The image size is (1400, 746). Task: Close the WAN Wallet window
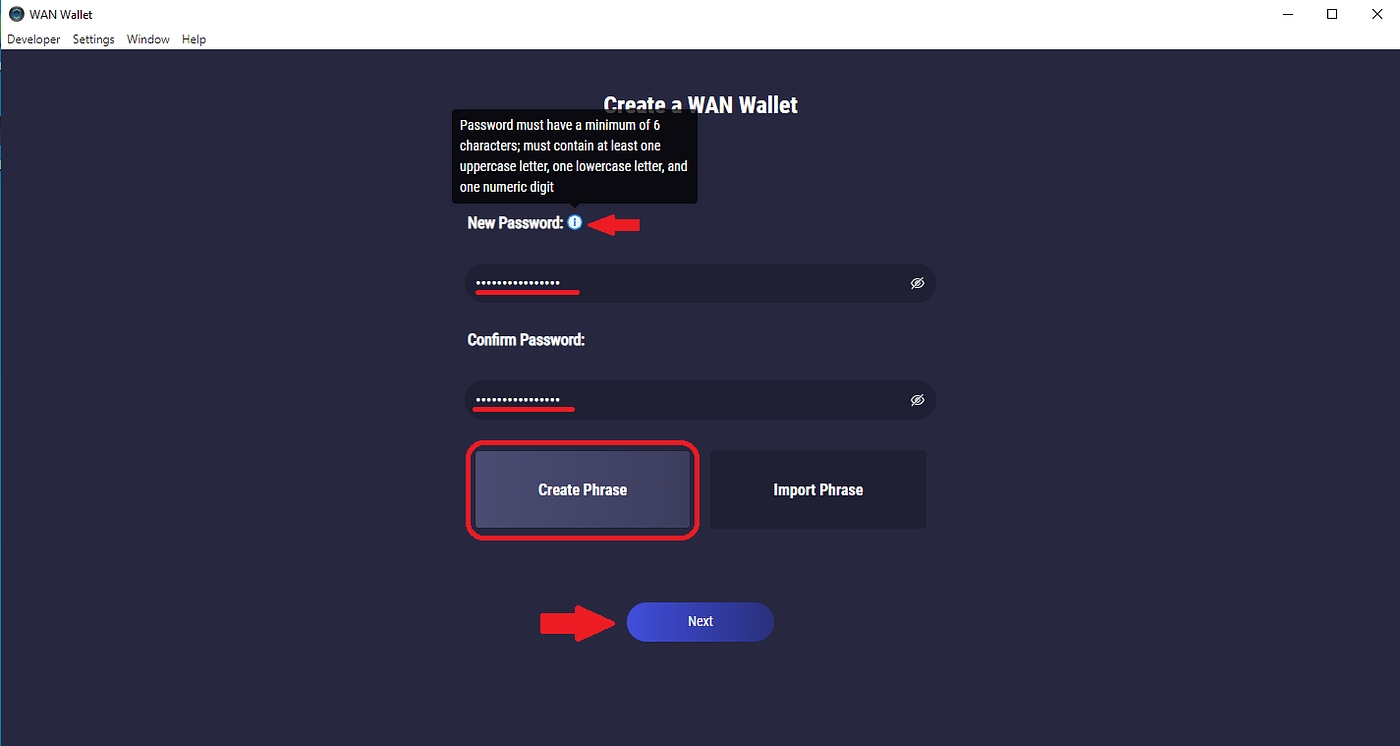point(1378,14)
